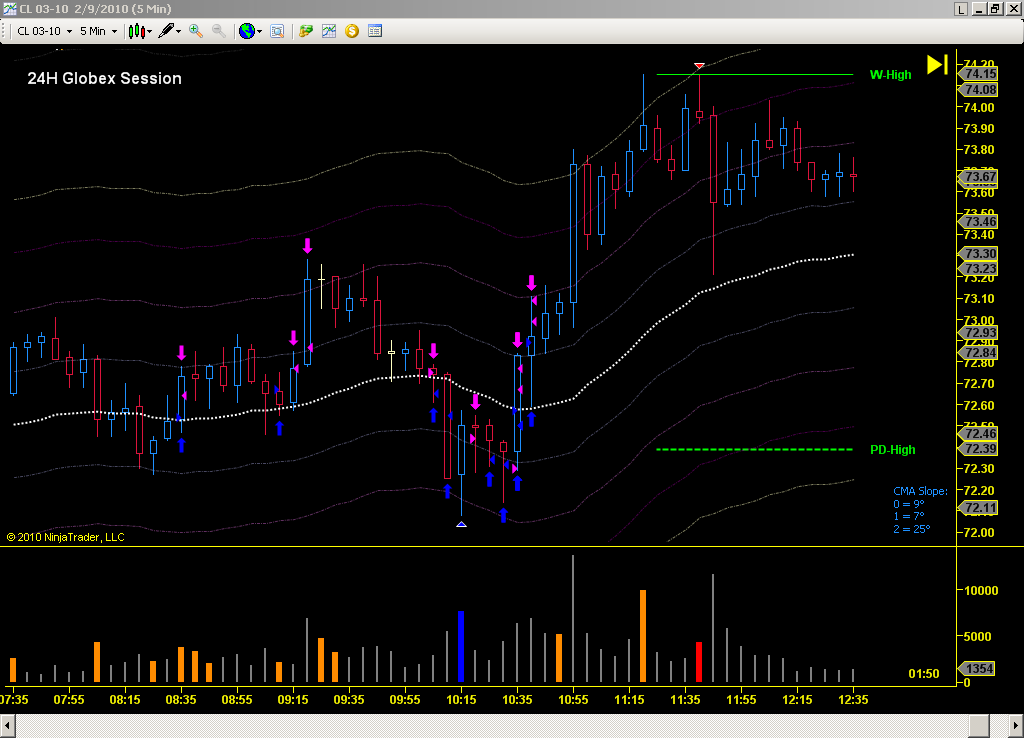Expand the globe icon dropdown arrow
1024x738 pixels.
259,31
